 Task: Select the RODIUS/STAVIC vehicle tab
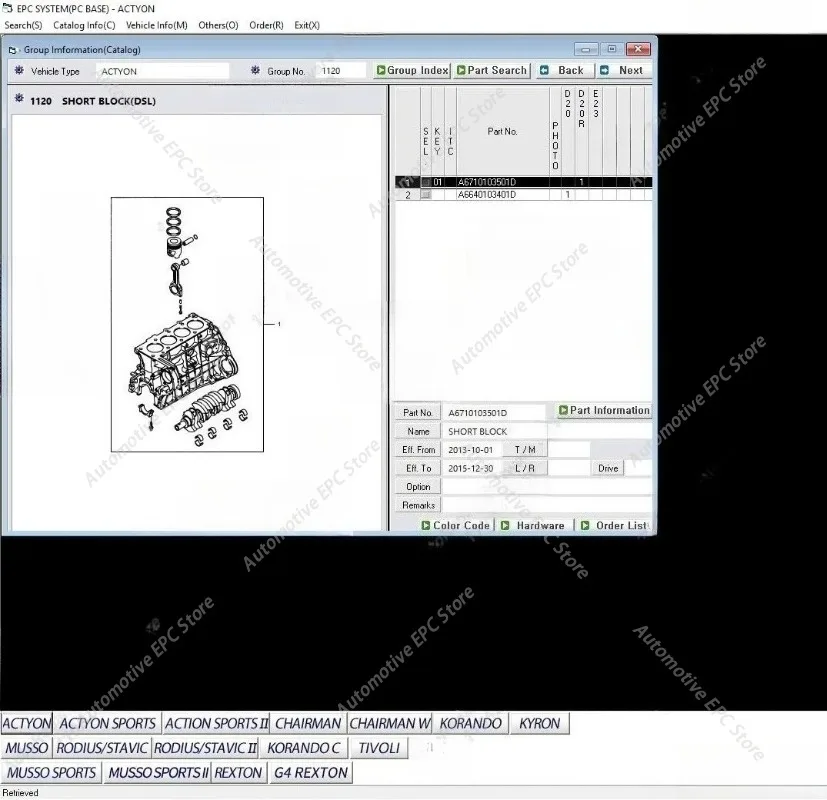(x=102, y=748)
